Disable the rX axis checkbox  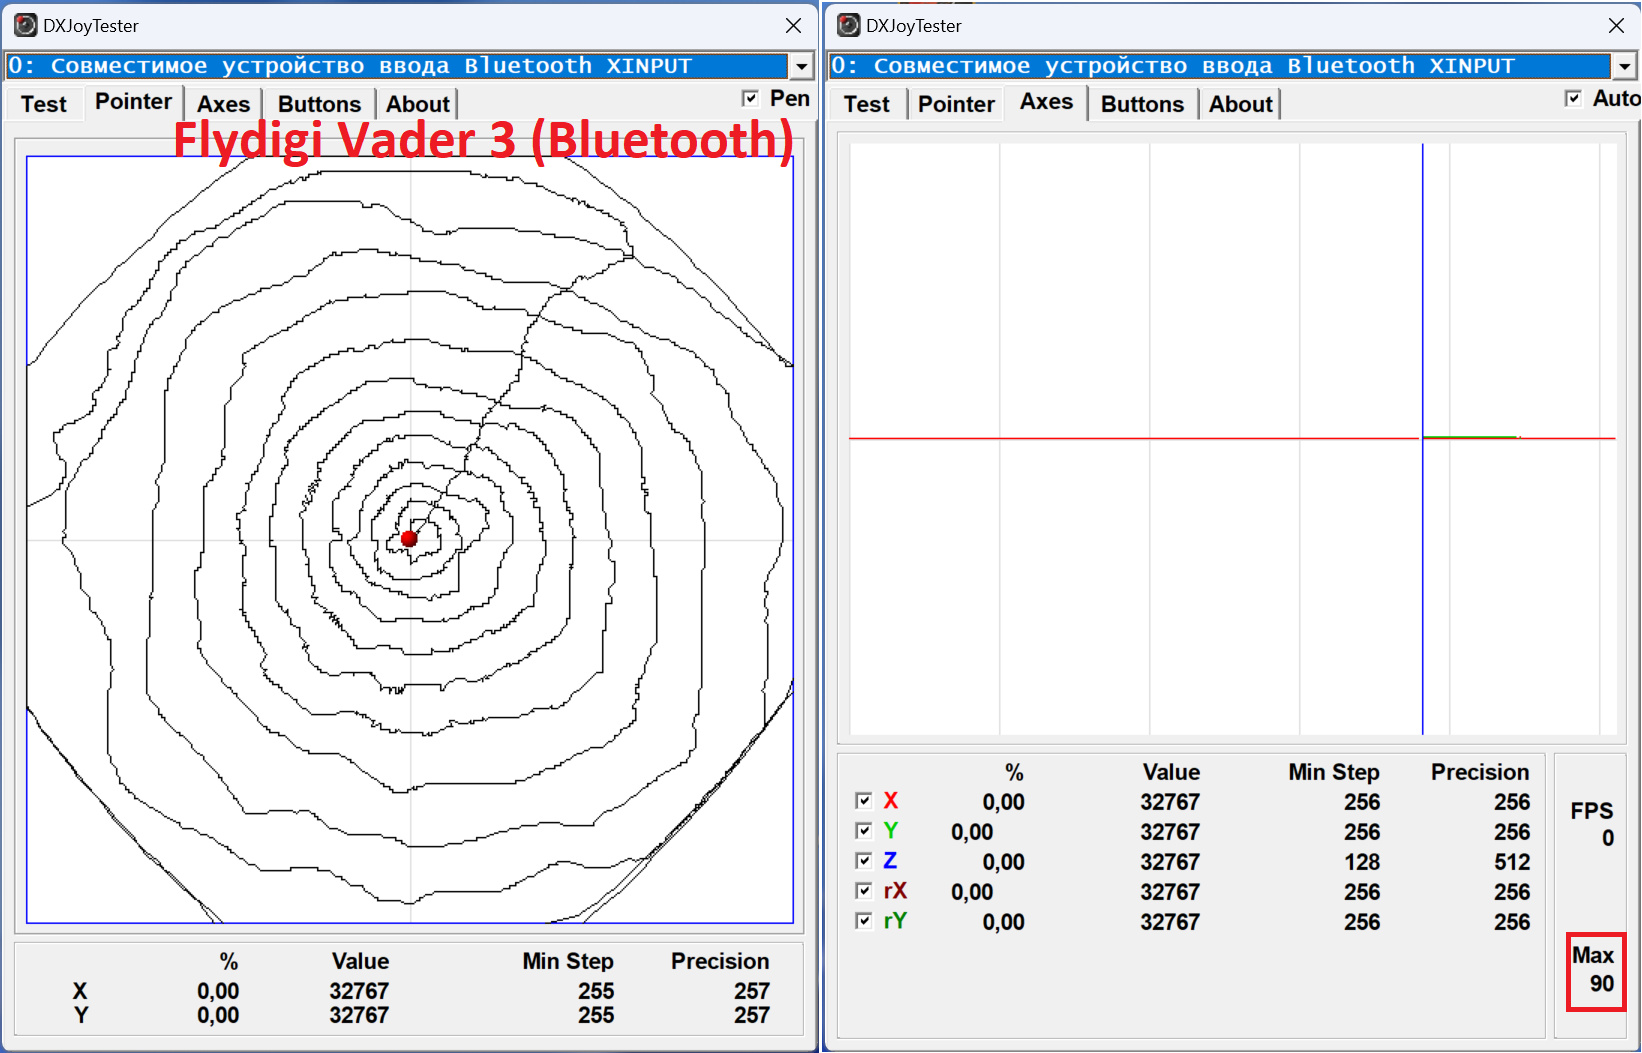pyautogui.click(x=864, y=891)
